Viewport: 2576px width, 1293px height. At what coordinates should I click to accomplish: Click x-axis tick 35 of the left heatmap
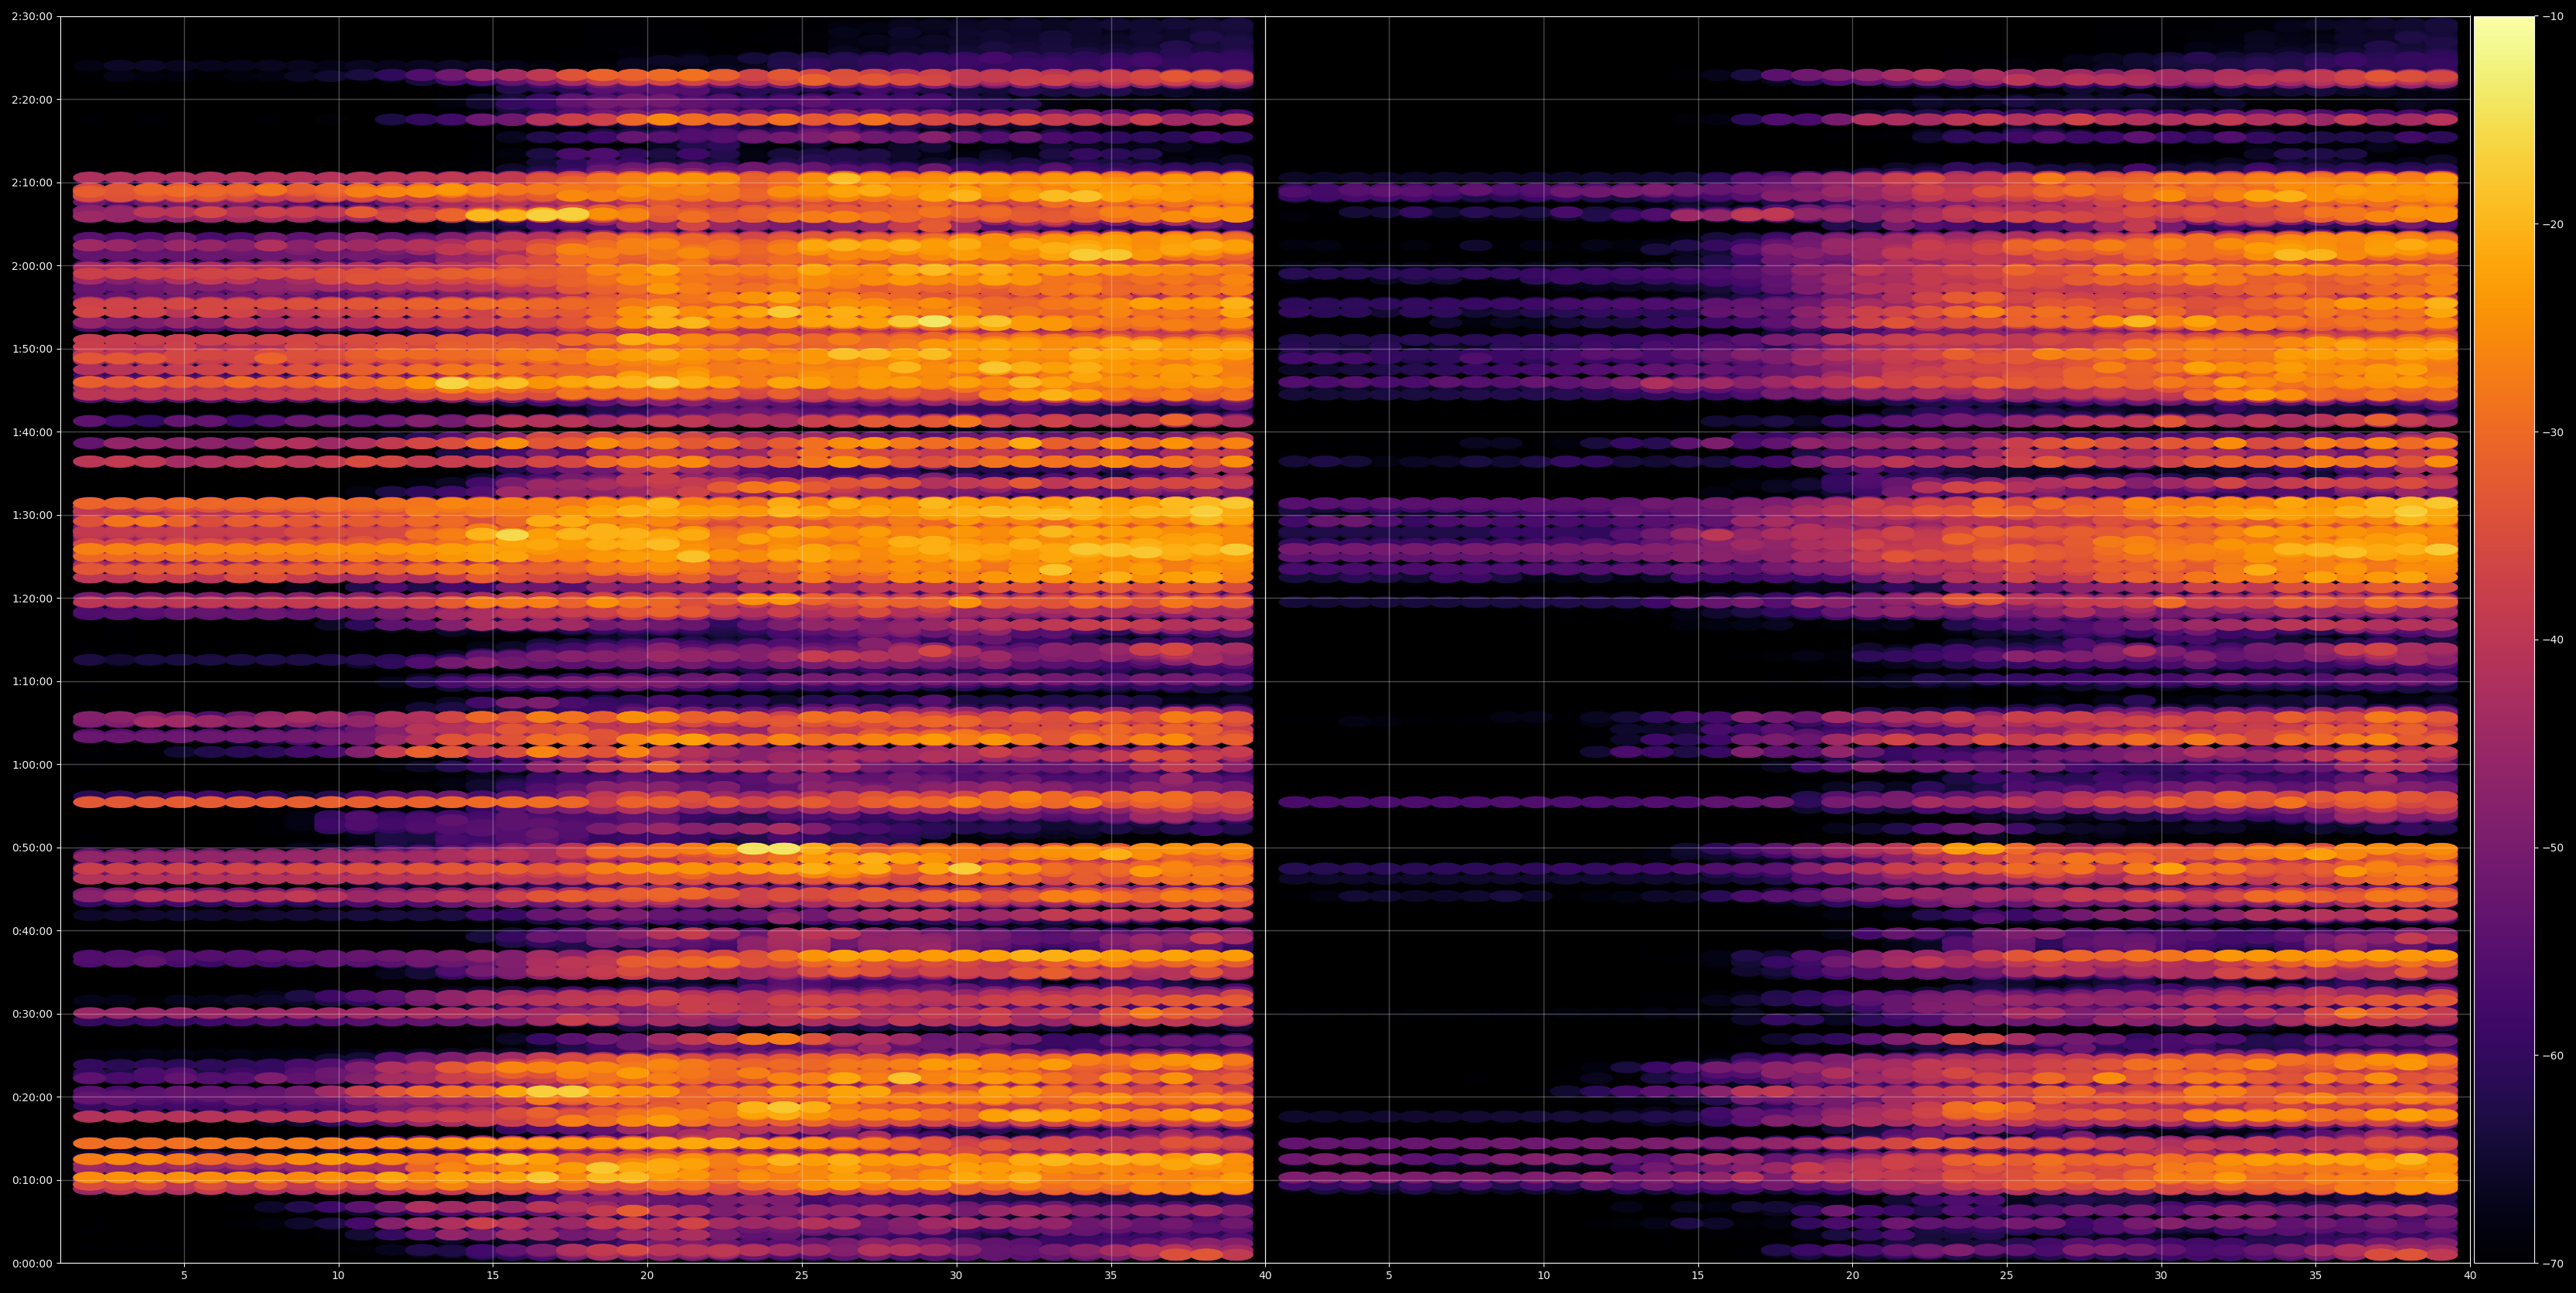point(1111,1276)
